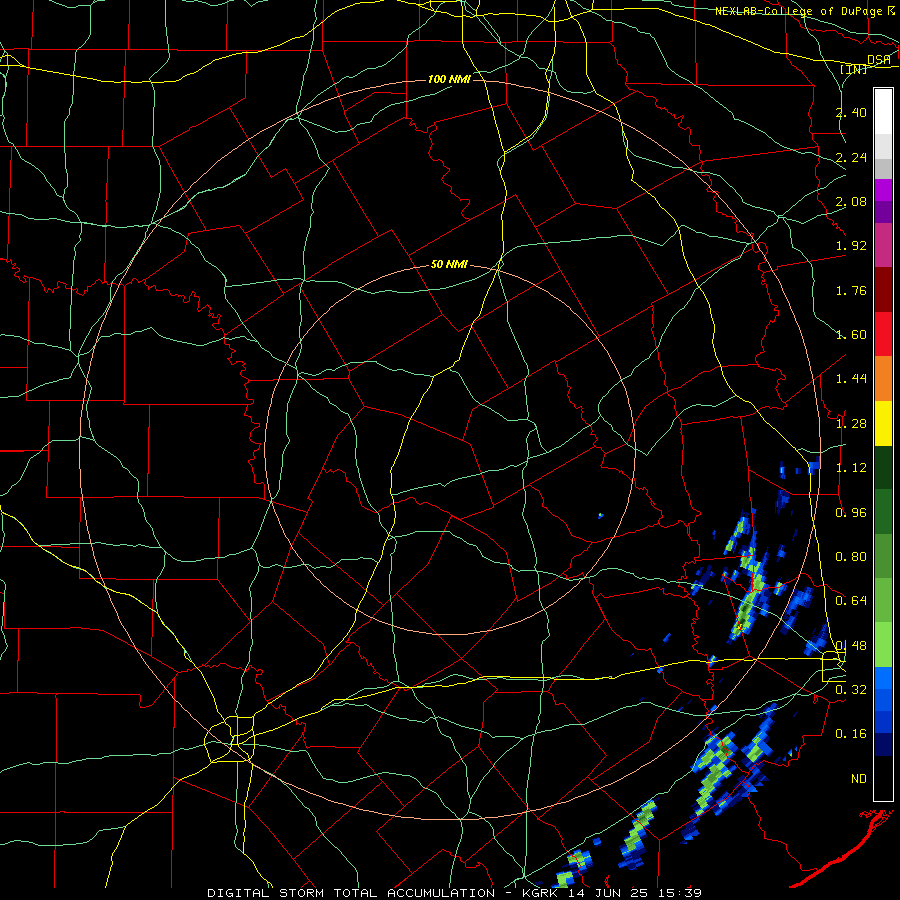Click the 50 NMI range ring label
Image resolution: width=900 pixels, height=900 pixels.
pyautogui.click(x=449, y=265)
